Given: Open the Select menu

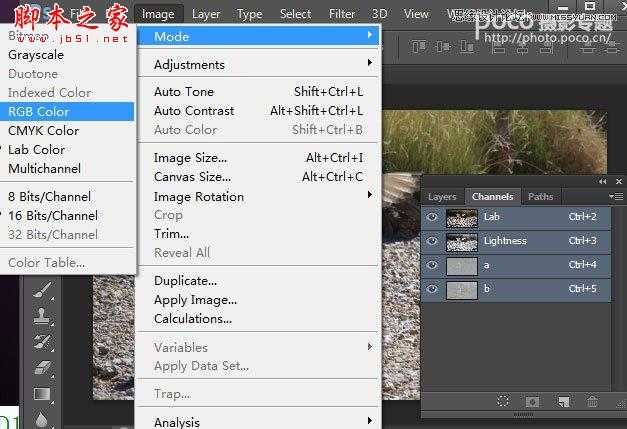Looking at the screenshot, I should 296,14.
